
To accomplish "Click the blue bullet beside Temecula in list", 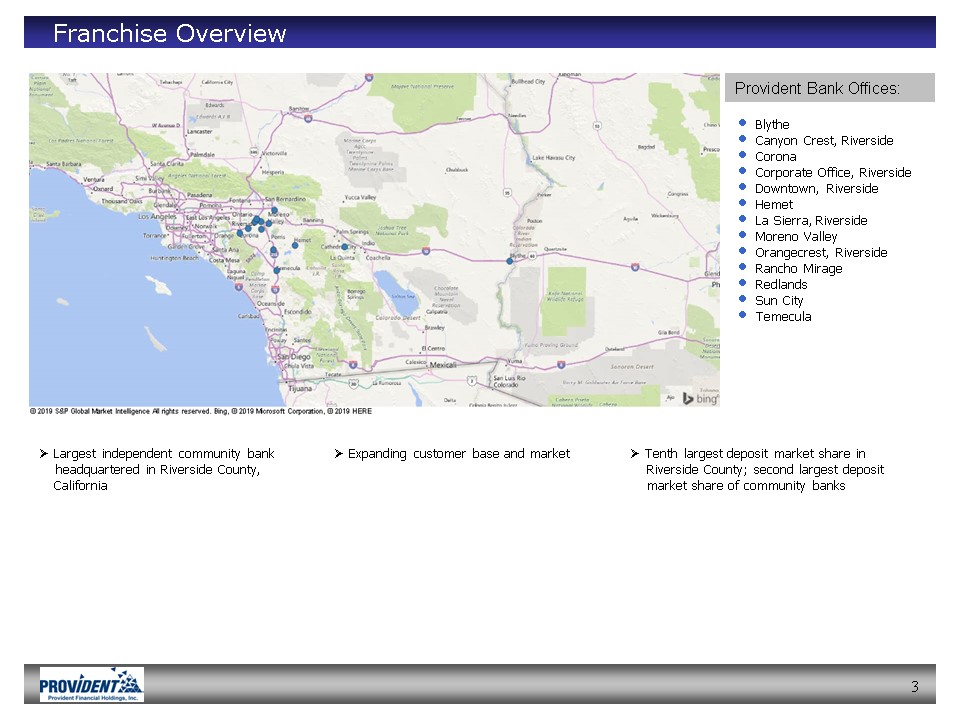I will point(742,316).
